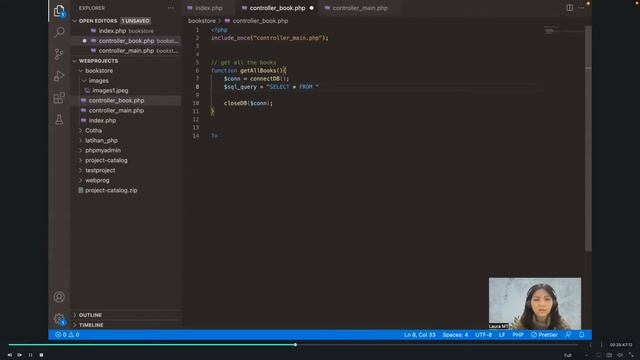This screenshot has height=360, width=640.
Task: Open the Extensions view
Action: click(x=59, y=98)
